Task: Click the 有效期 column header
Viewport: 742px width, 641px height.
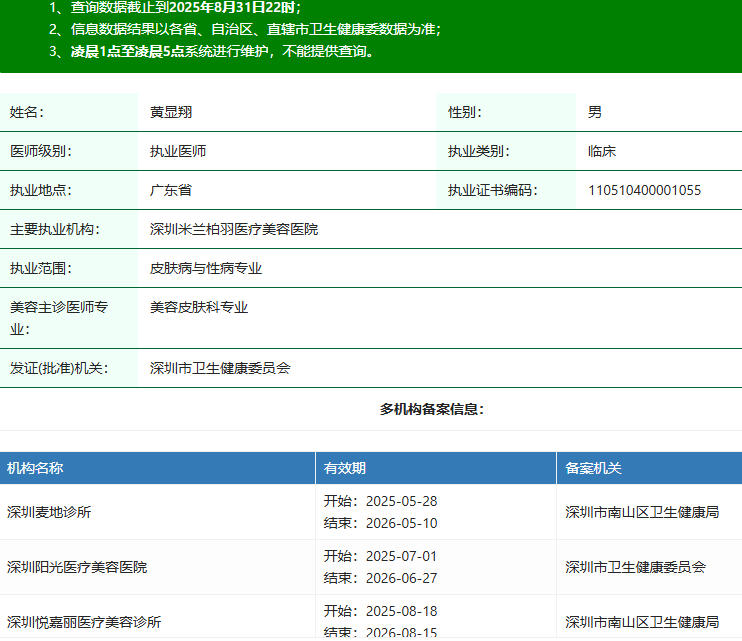Action: coord(344,468)
